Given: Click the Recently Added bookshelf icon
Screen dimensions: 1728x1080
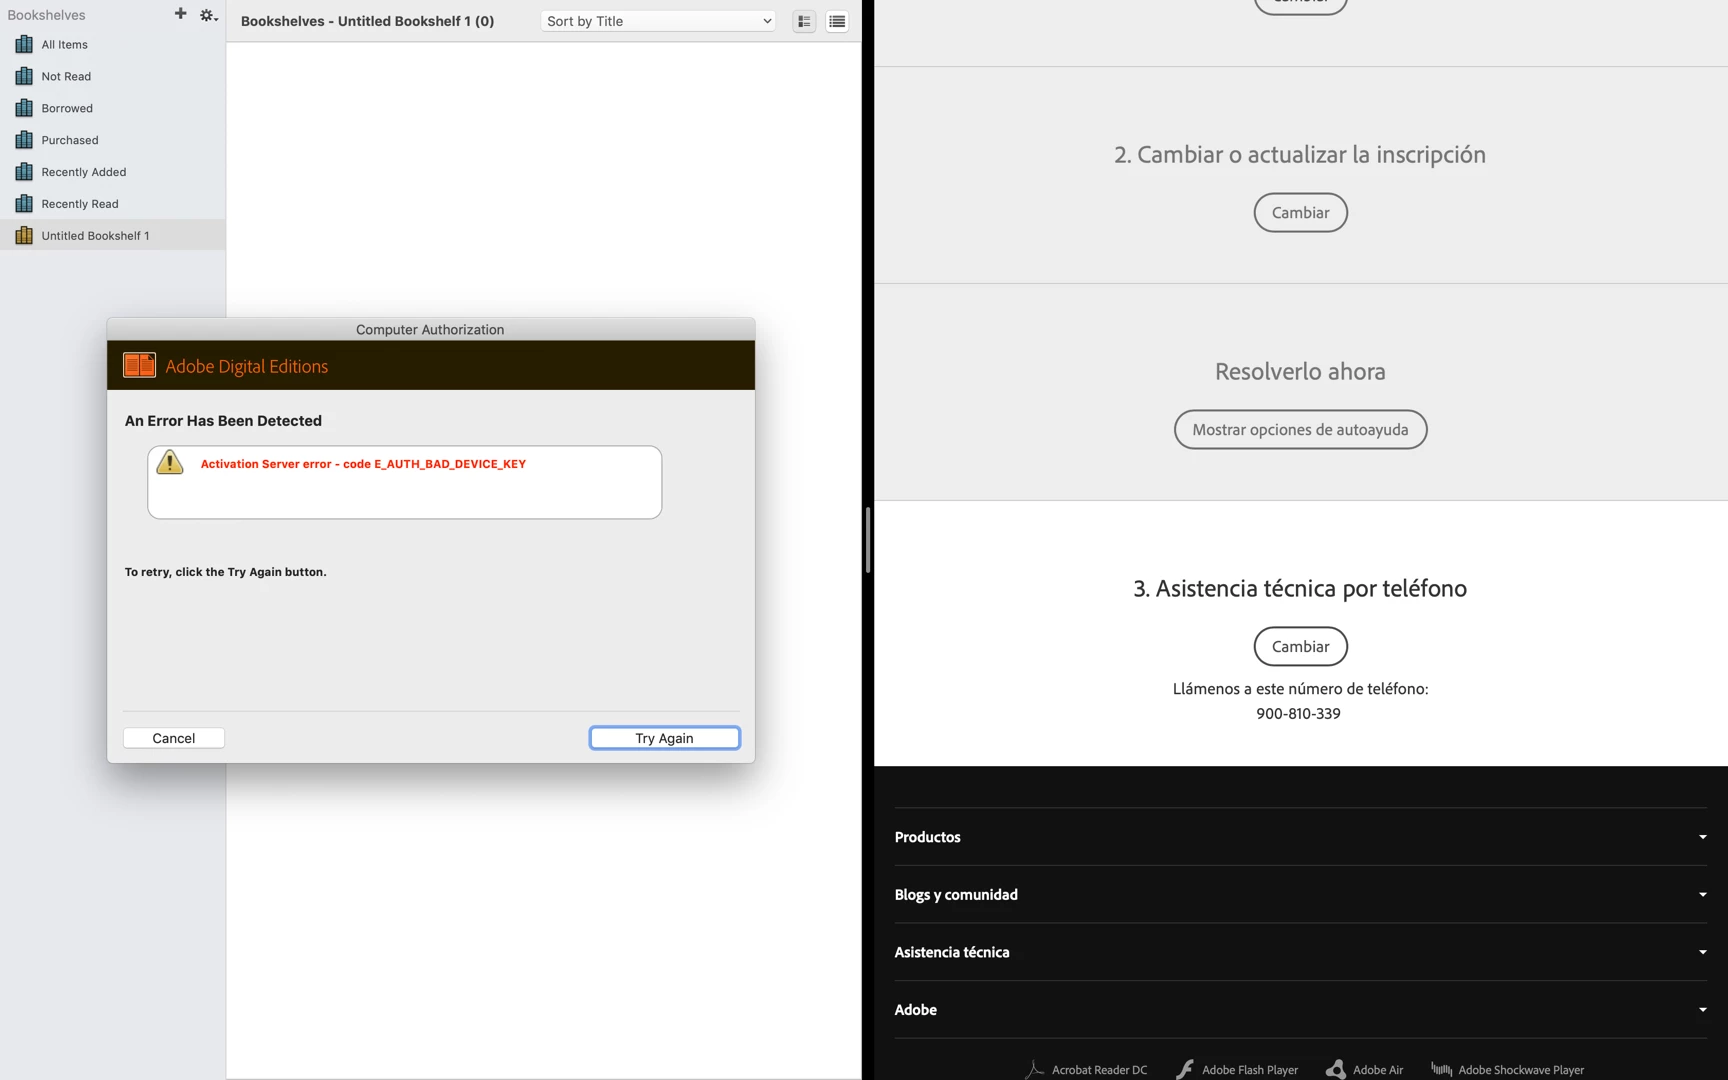Looking at the screenshot, I should (24, 172).
